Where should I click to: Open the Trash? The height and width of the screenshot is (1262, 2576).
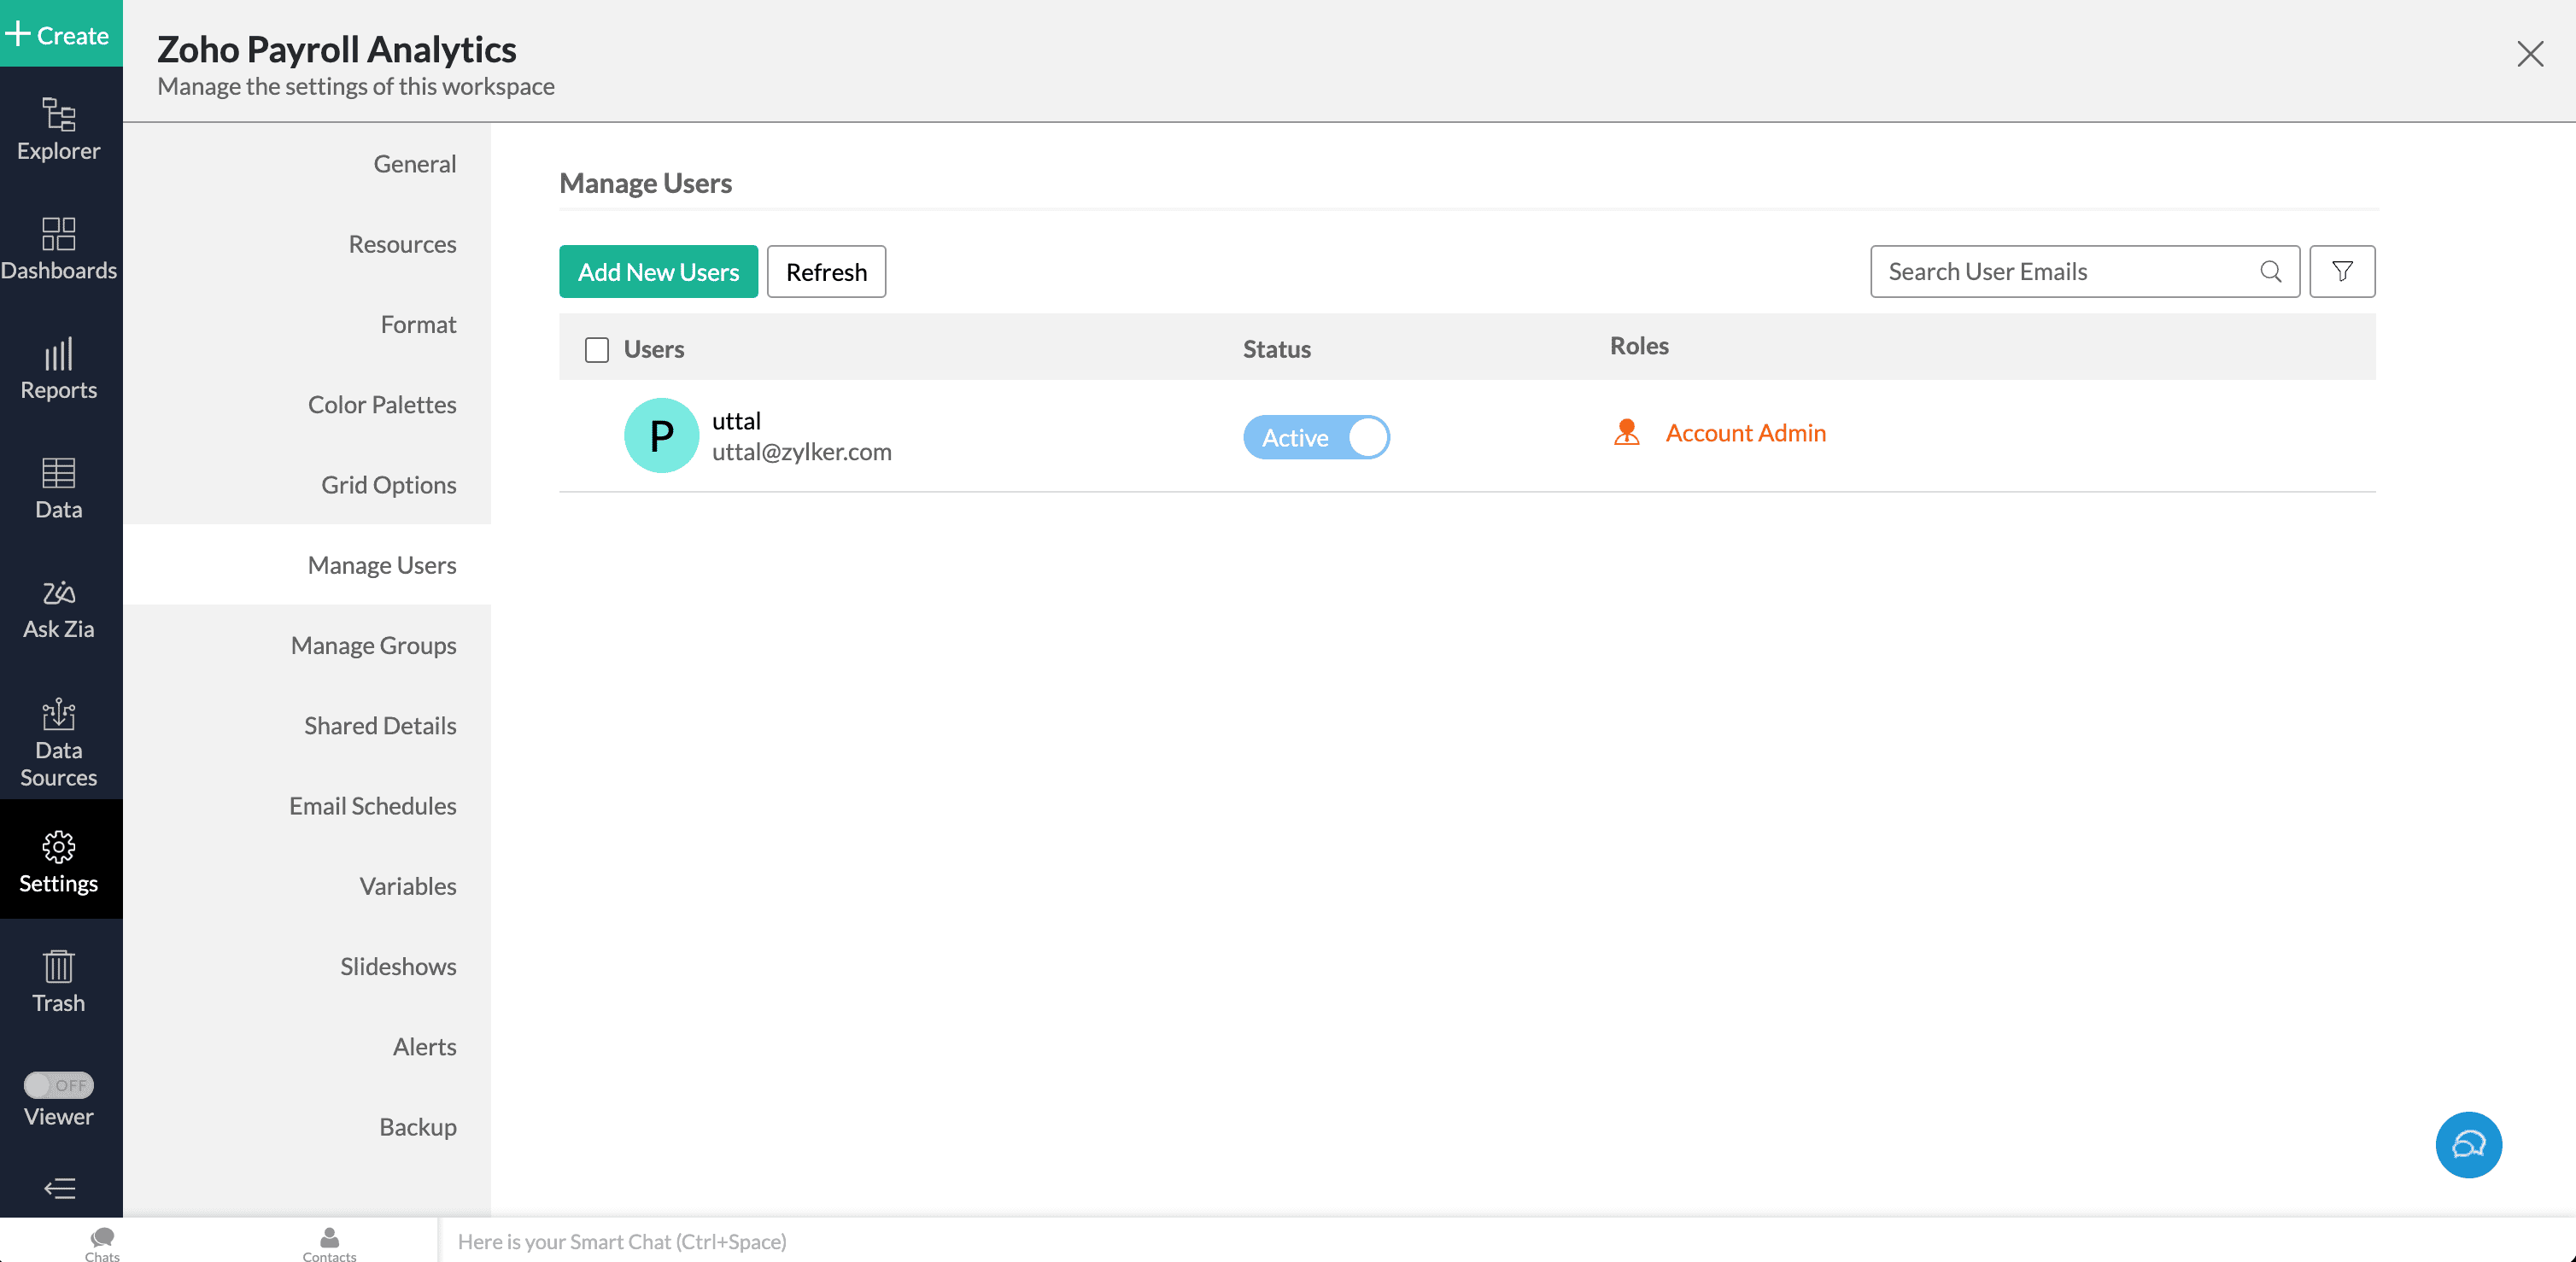(x=58, y=982)
